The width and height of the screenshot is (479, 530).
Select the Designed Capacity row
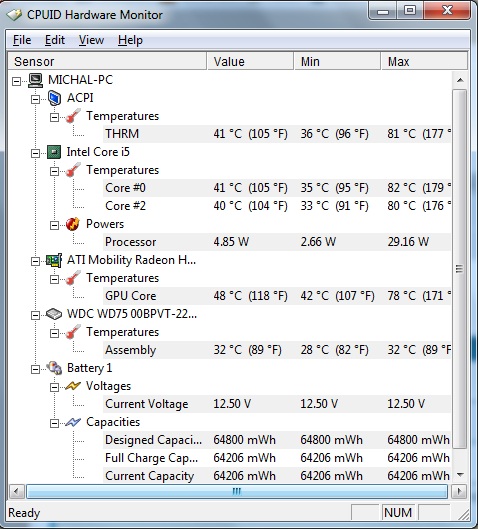[x=277, y=440]
